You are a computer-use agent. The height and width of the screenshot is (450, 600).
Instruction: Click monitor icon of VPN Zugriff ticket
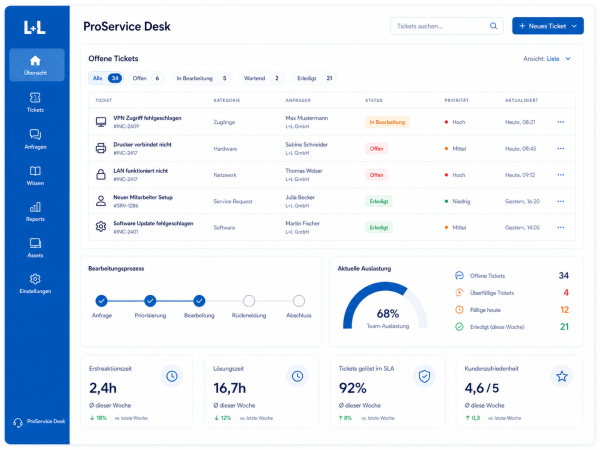point(101,122)
